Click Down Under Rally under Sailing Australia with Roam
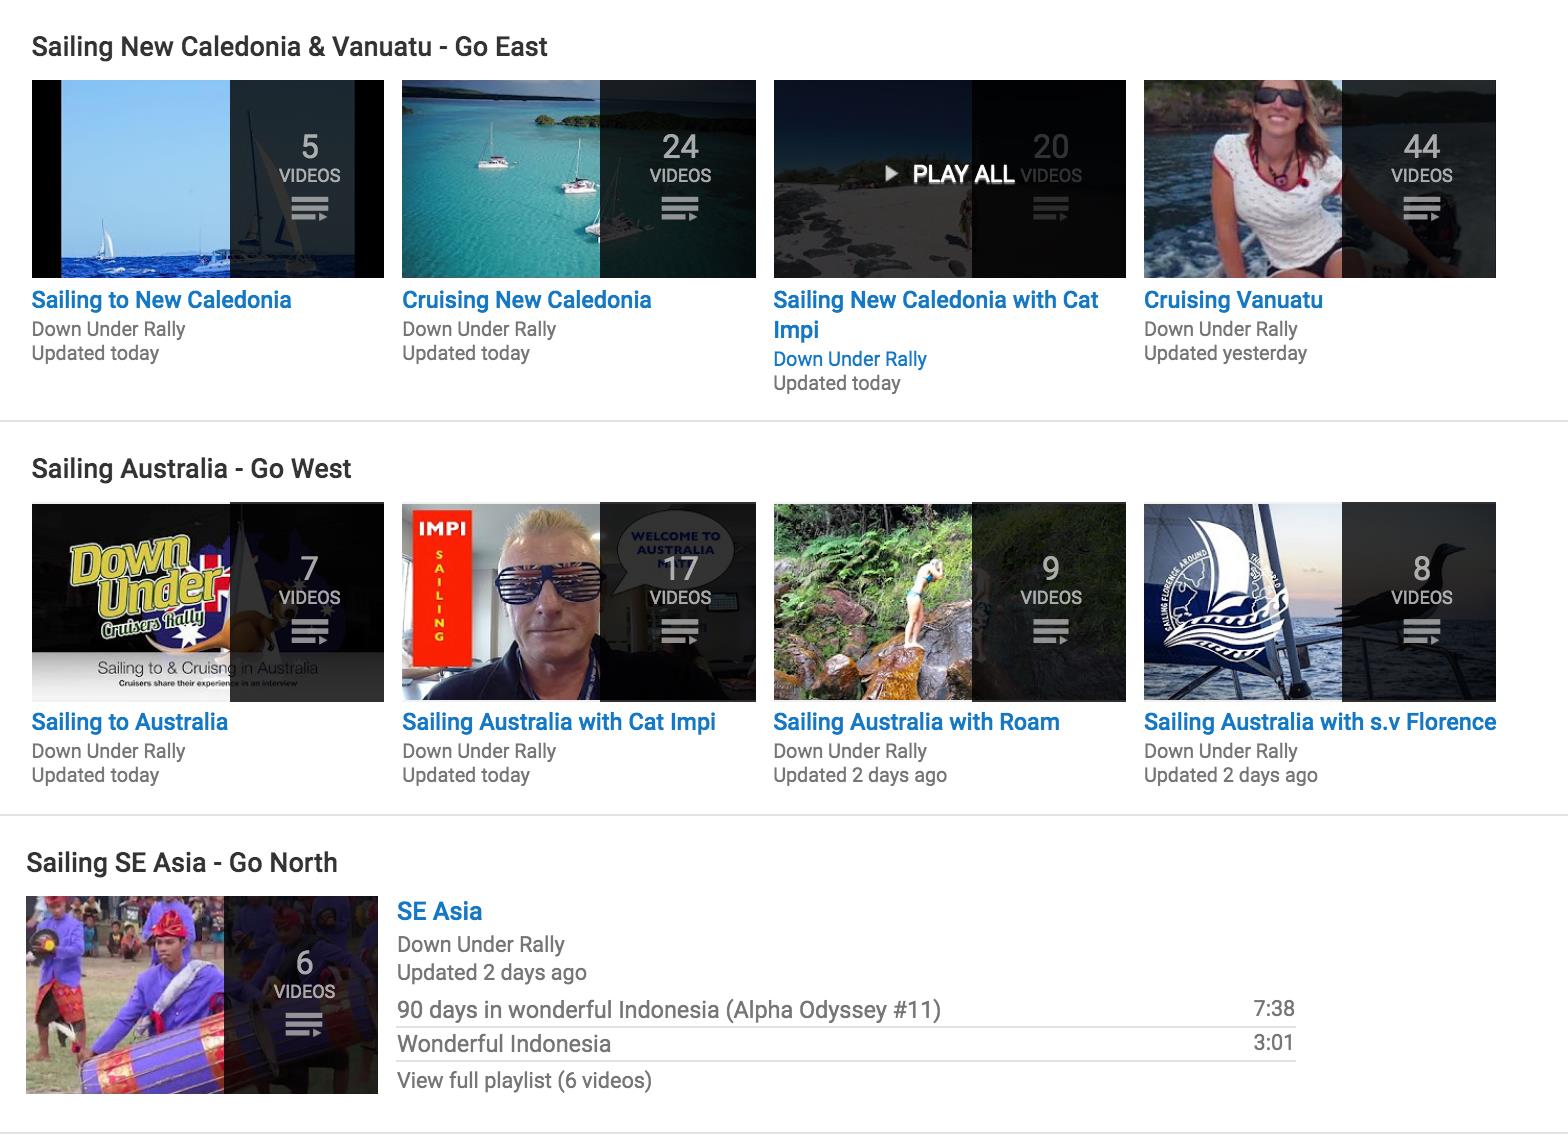1568x1134 pixels. 850,751
